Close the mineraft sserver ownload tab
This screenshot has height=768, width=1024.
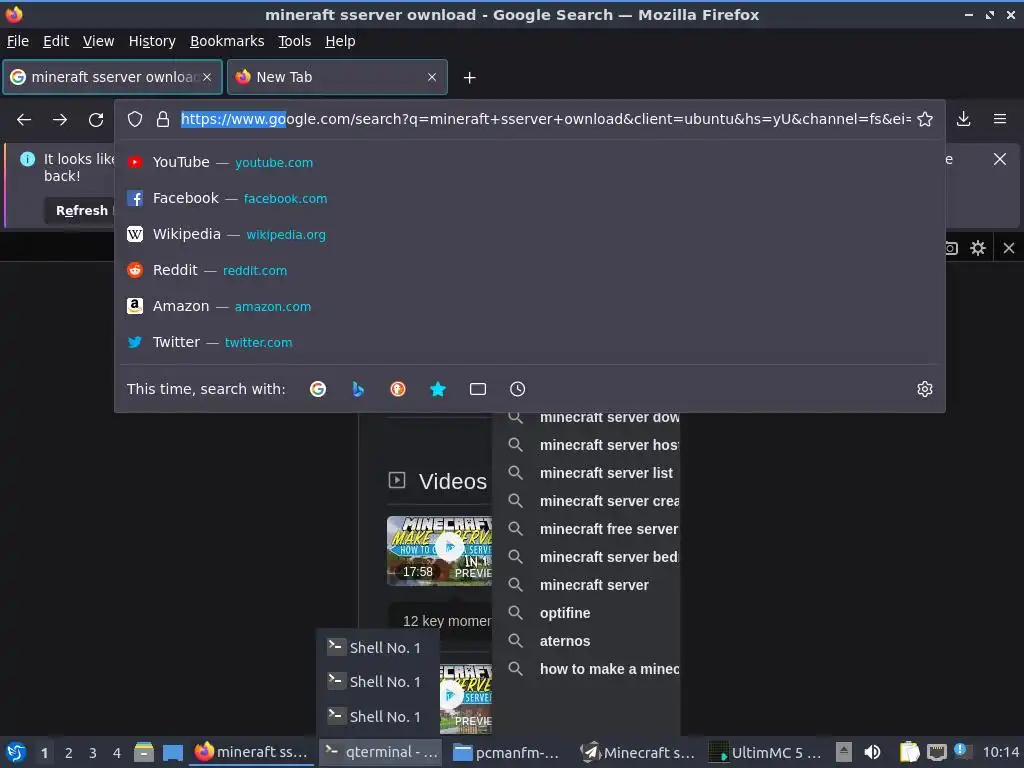[207, 77]
